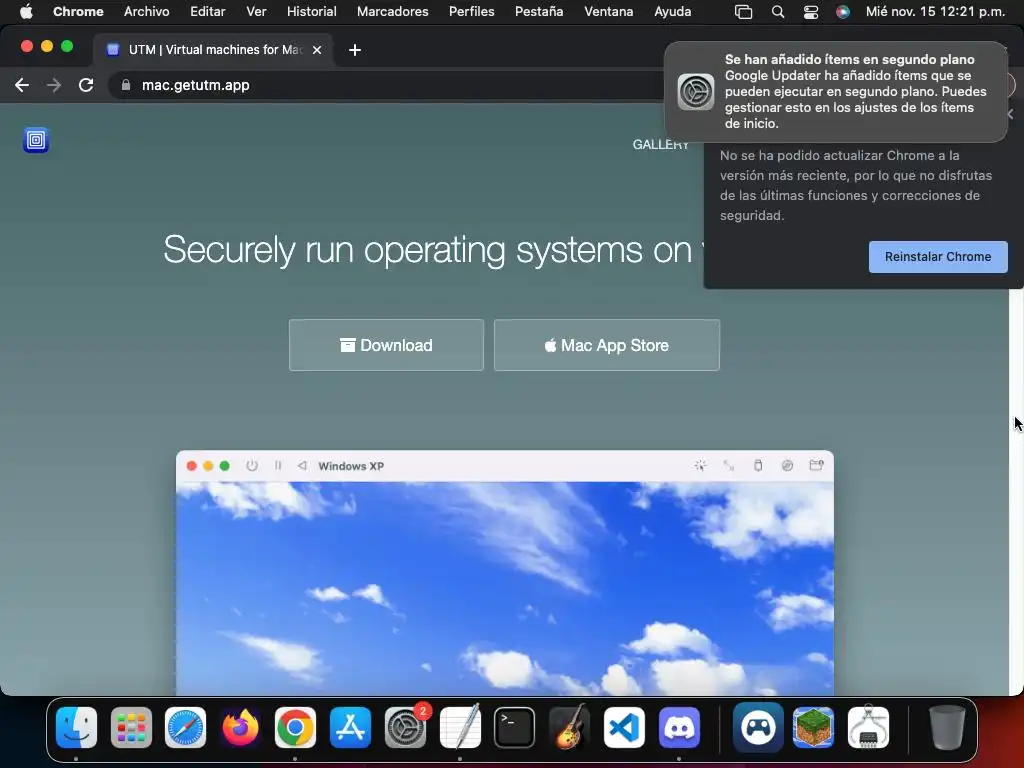This screenshot has width=1024, height=768.
Task: Open the Ventana menu
Action: tap(609, 11)
